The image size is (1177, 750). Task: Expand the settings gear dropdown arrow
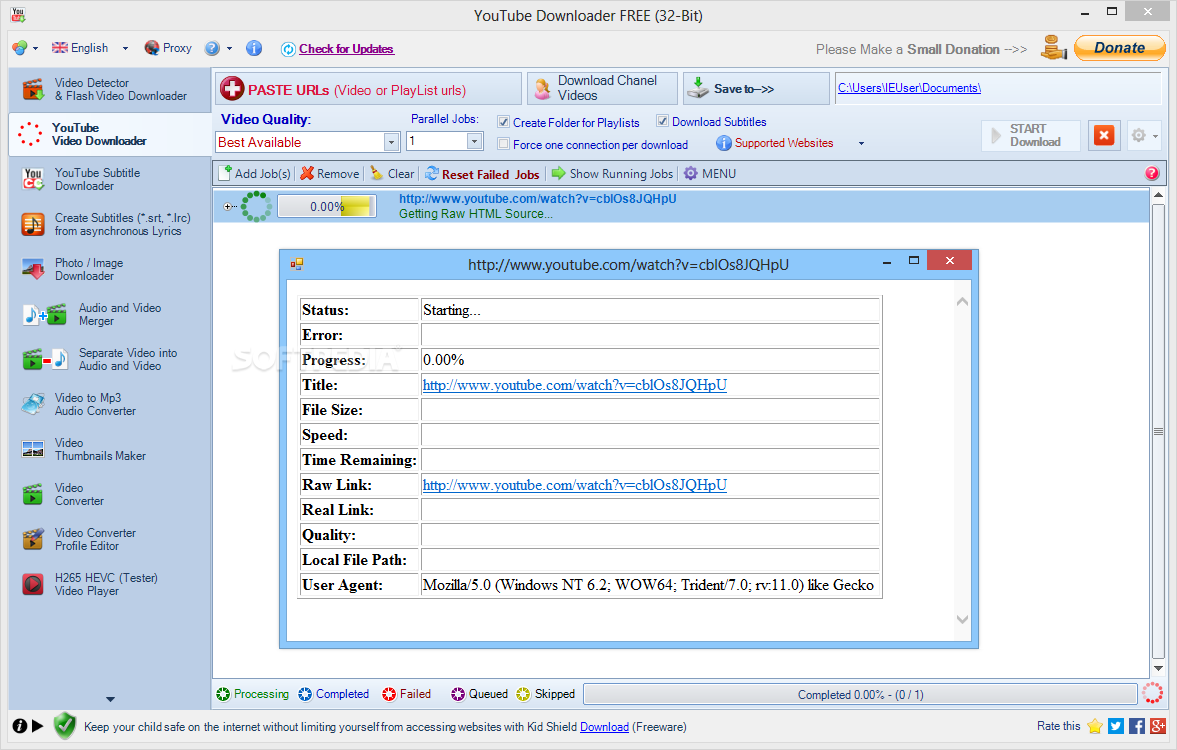point(1155,137)
